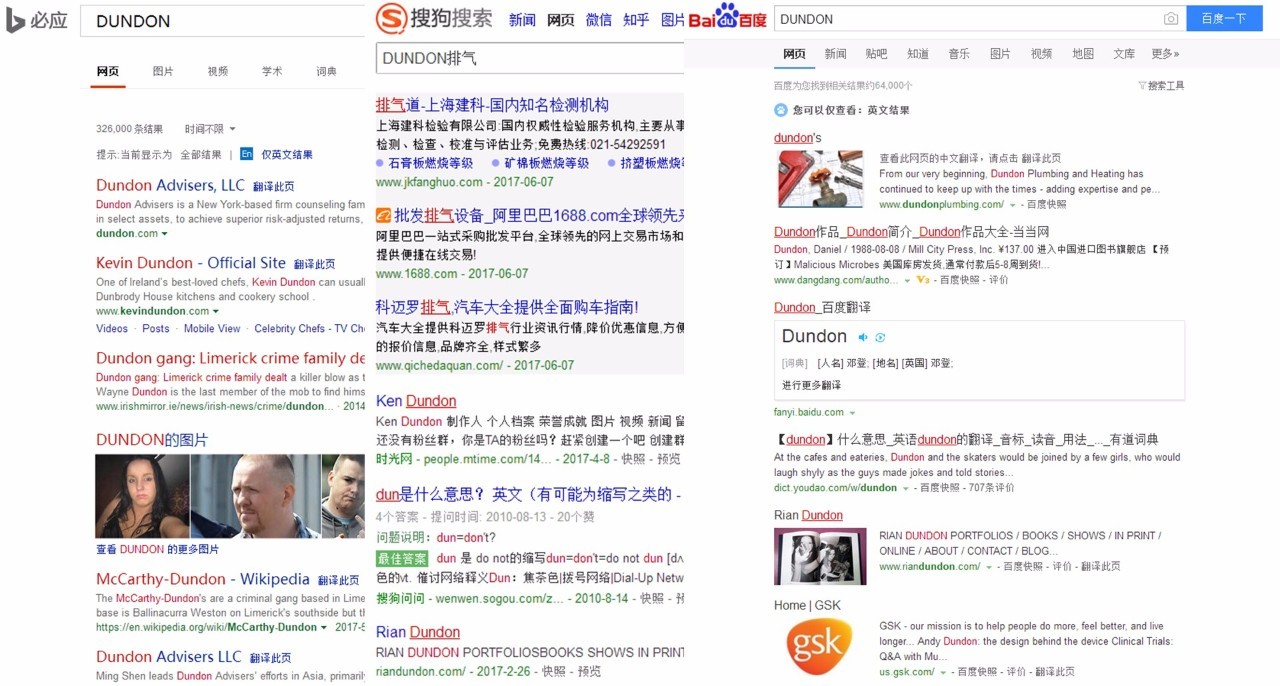Screen dimensions: 1280x686
Task: Click Alibaba orange icon in Sogou result
Action: 383,215
